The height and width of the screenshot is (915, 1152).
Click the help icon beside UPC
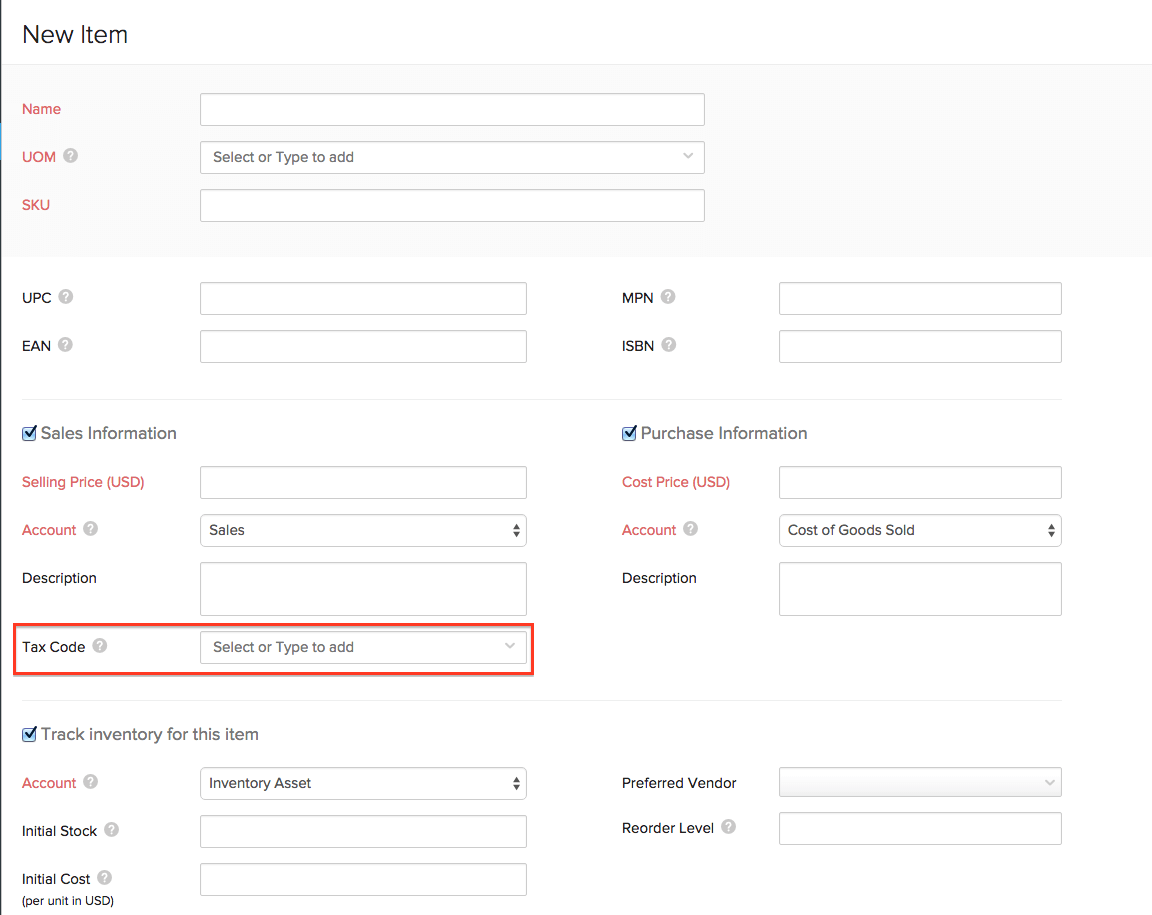[x=66, y=297]
